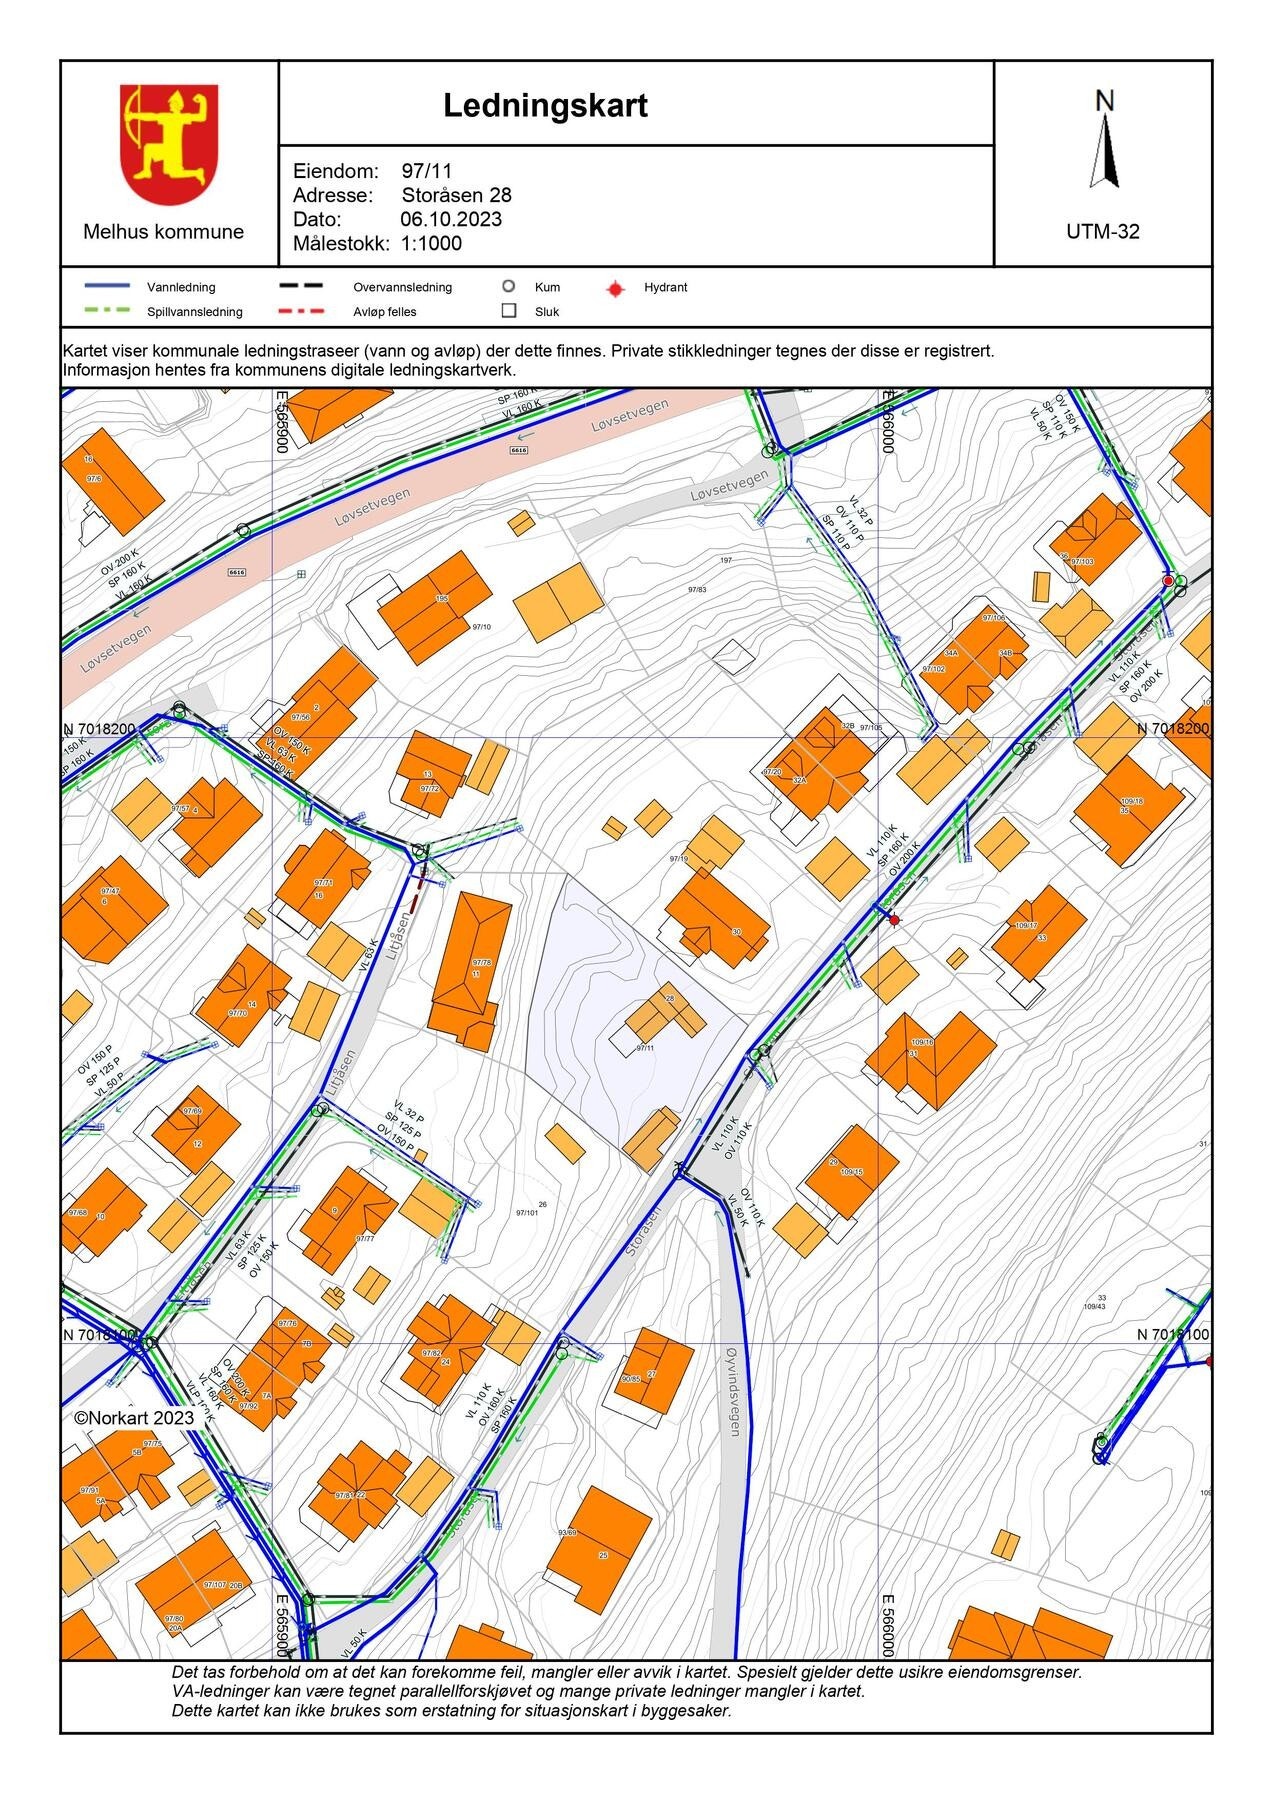Click the green Spillvannsledning line sample in legend
The image size is (1273, 1800).
[108, 311]
